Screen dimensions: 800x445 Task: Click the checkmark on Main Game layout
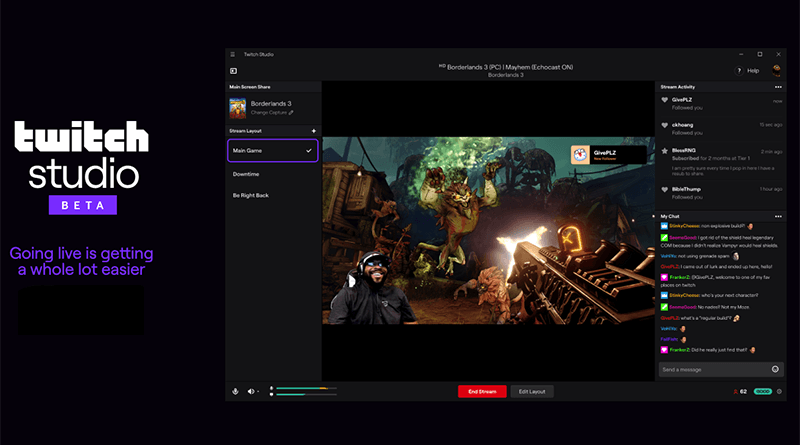(x=309, y=151)
